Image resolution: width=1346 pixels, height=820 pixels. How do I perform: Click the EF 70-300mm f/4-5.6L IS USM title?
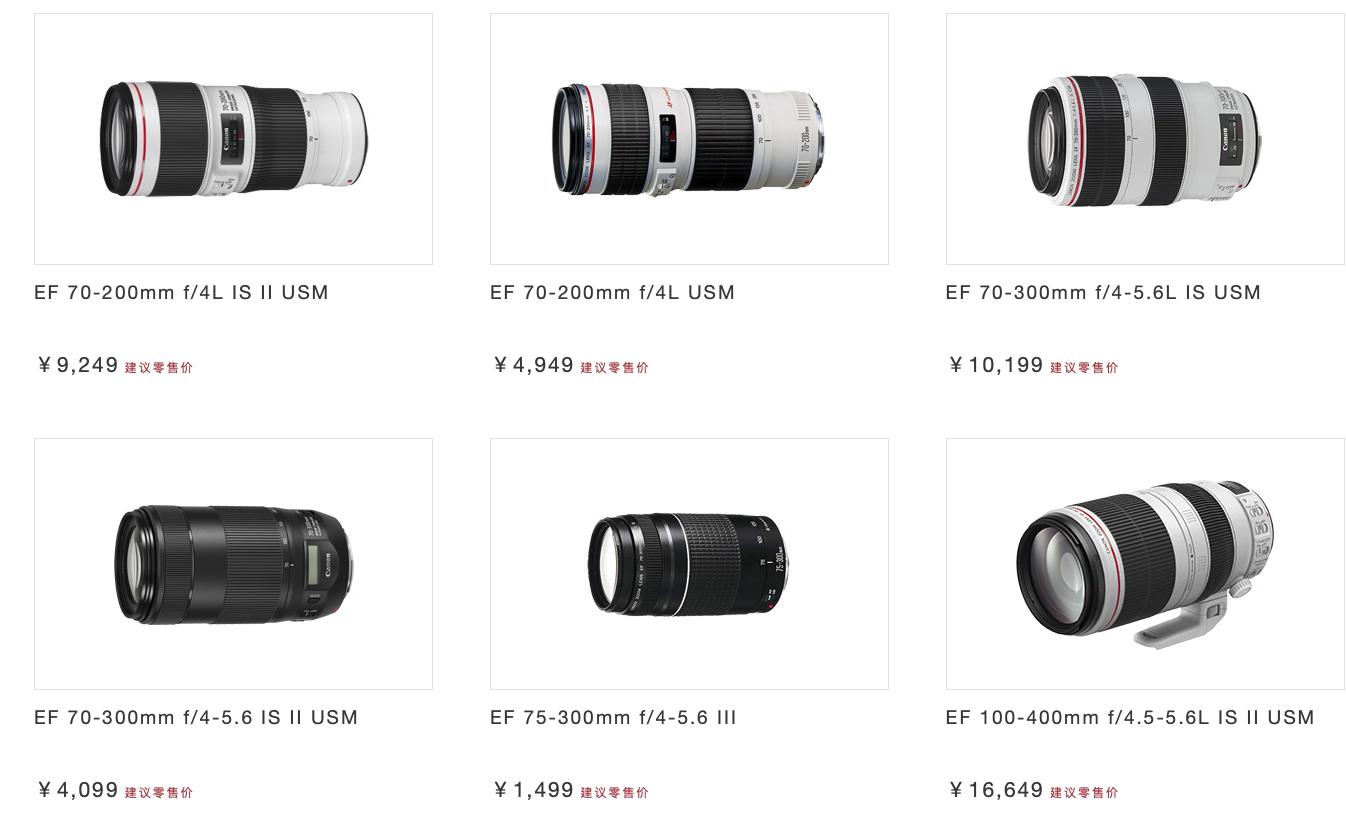pos(1103,293)
